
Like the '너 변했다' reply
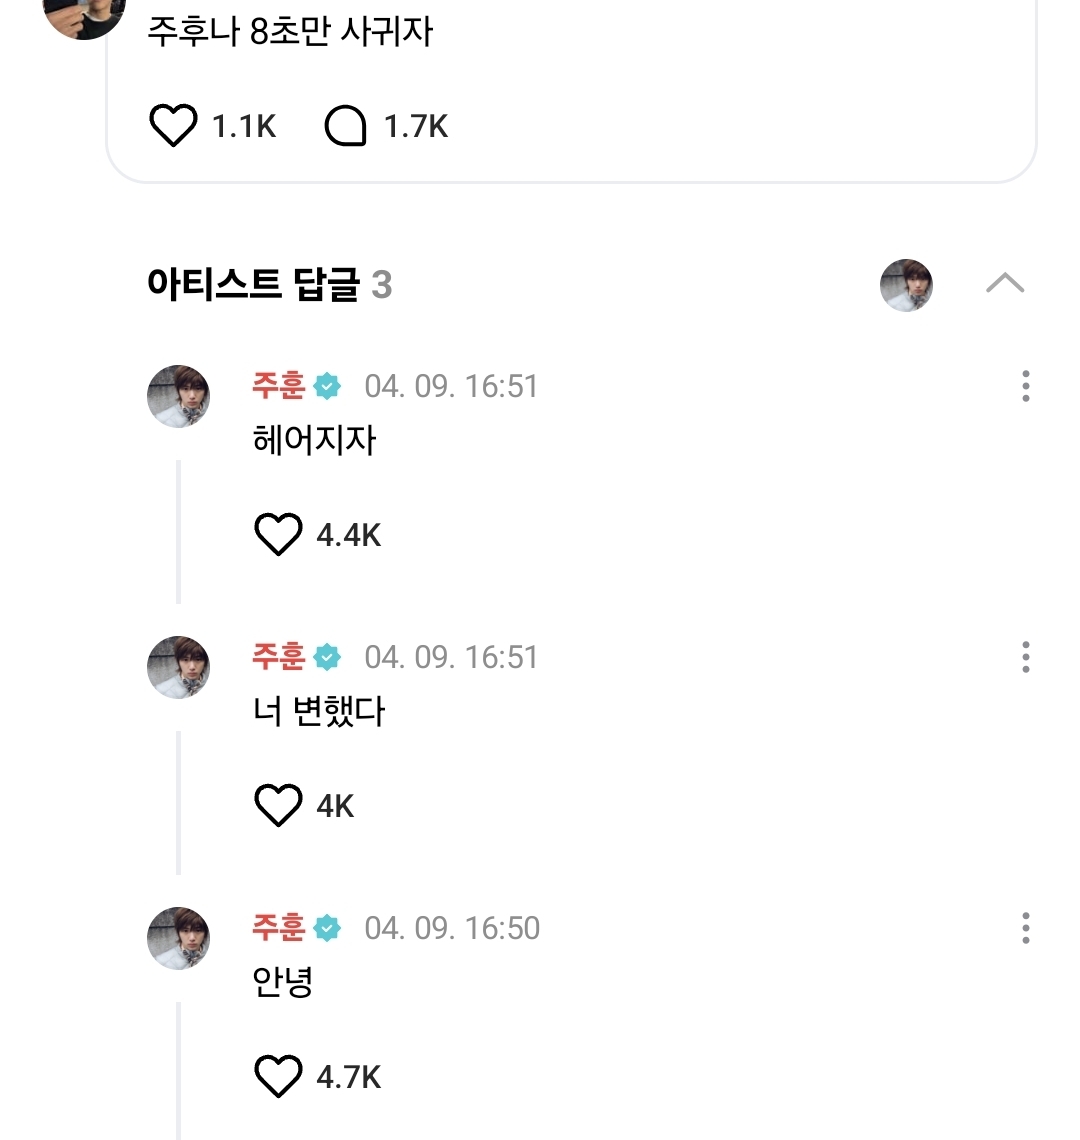click(x=278, y=806)
